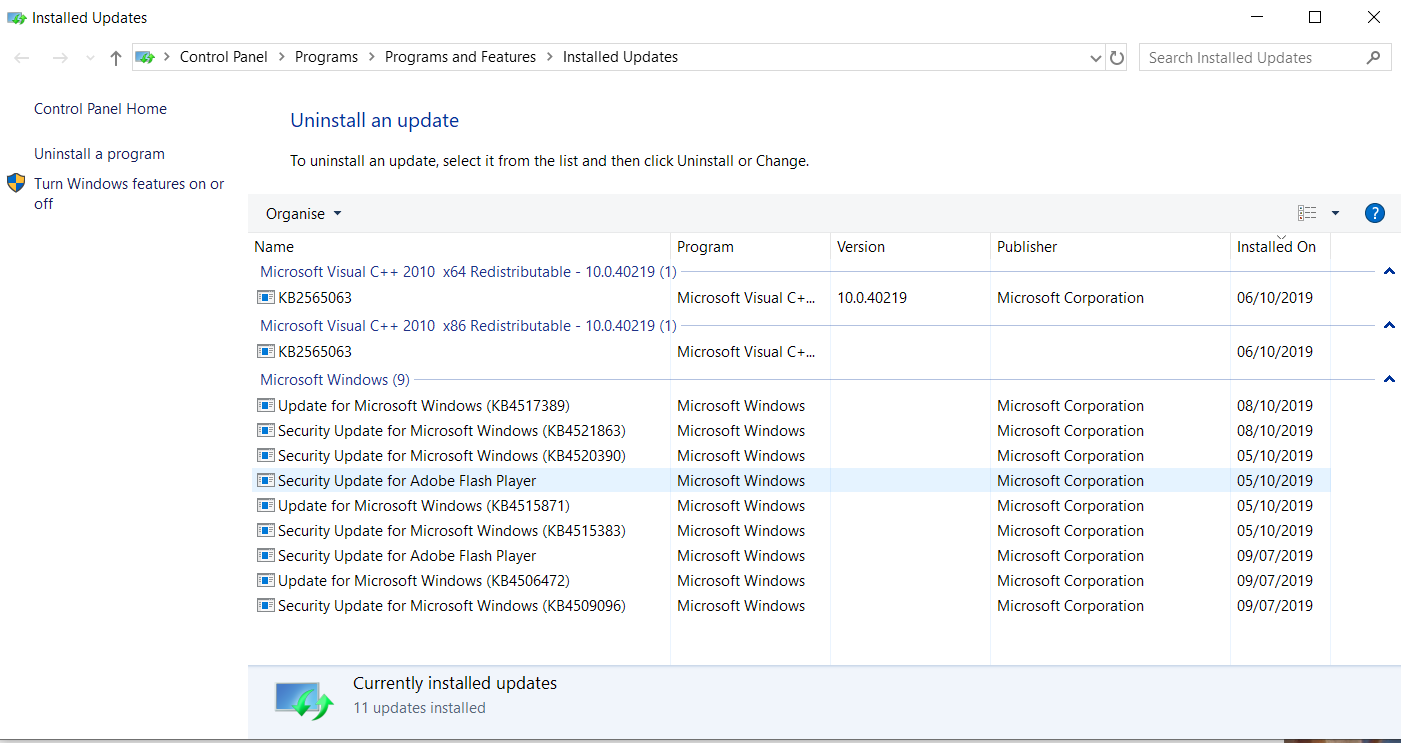The image size is (1401, 743).
Task: Select Update for Microsoft Windows (KB4506472)
Action: click(424, 581)
